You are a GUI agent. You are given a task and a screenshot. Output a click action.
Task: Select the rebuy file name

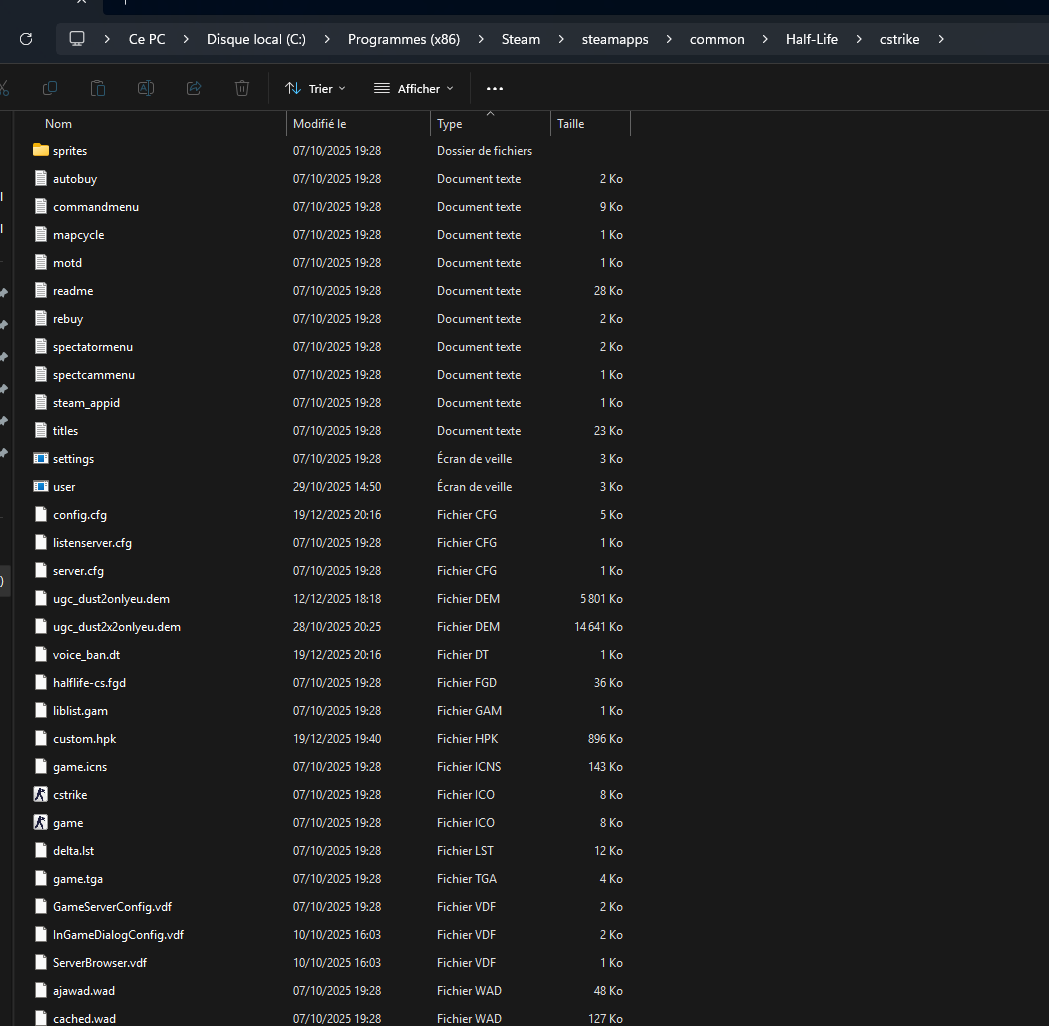(68, 319)
